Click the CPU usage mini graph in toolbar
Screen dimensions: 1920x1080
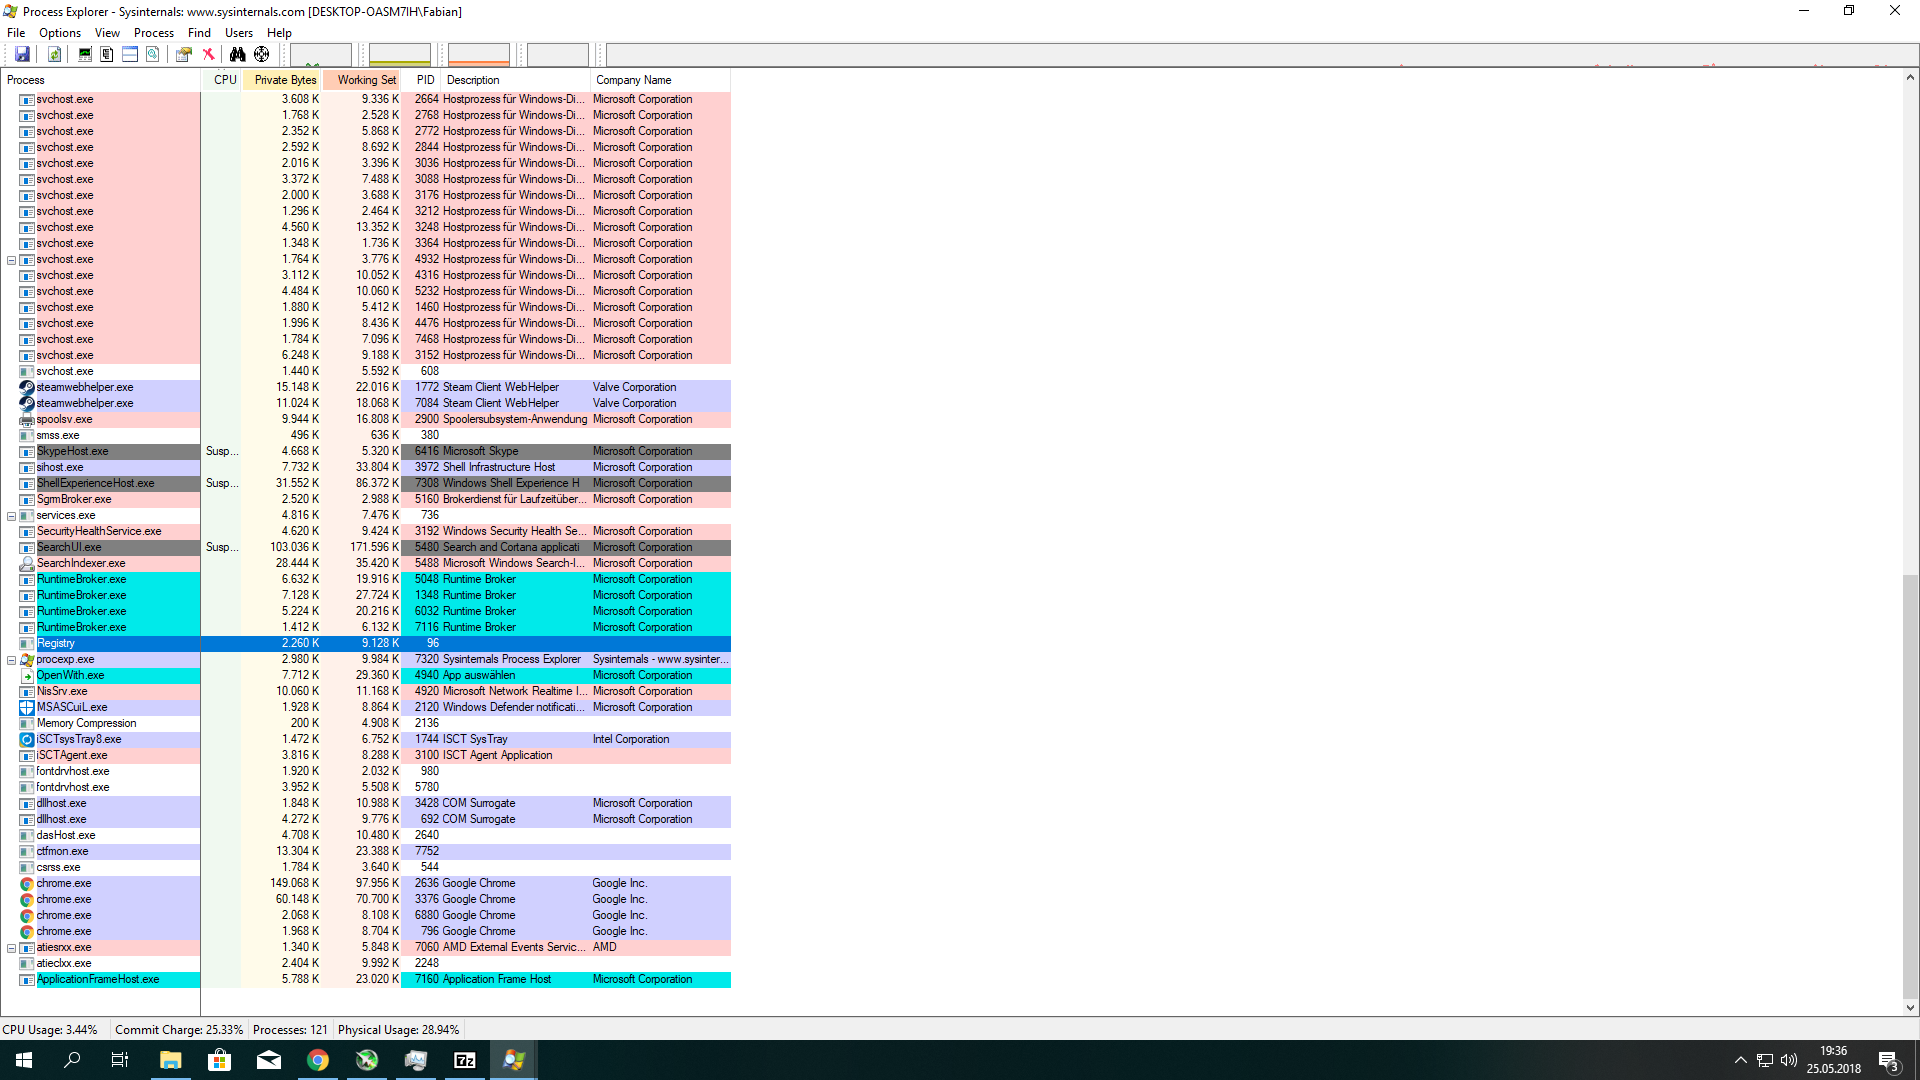coord(320,55)
